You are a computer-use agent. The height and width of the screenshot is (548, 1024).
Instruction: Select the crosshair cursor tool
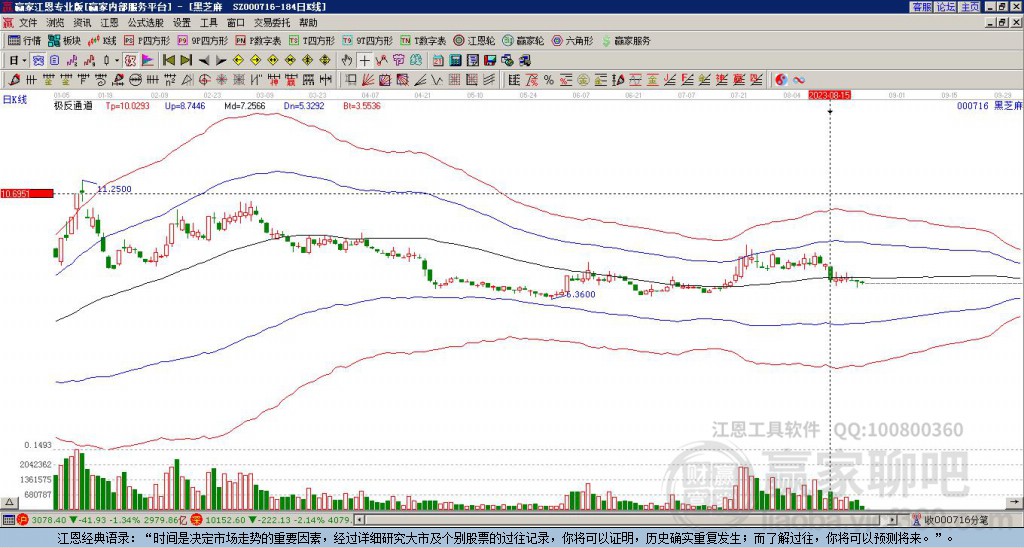coord(365,60)
